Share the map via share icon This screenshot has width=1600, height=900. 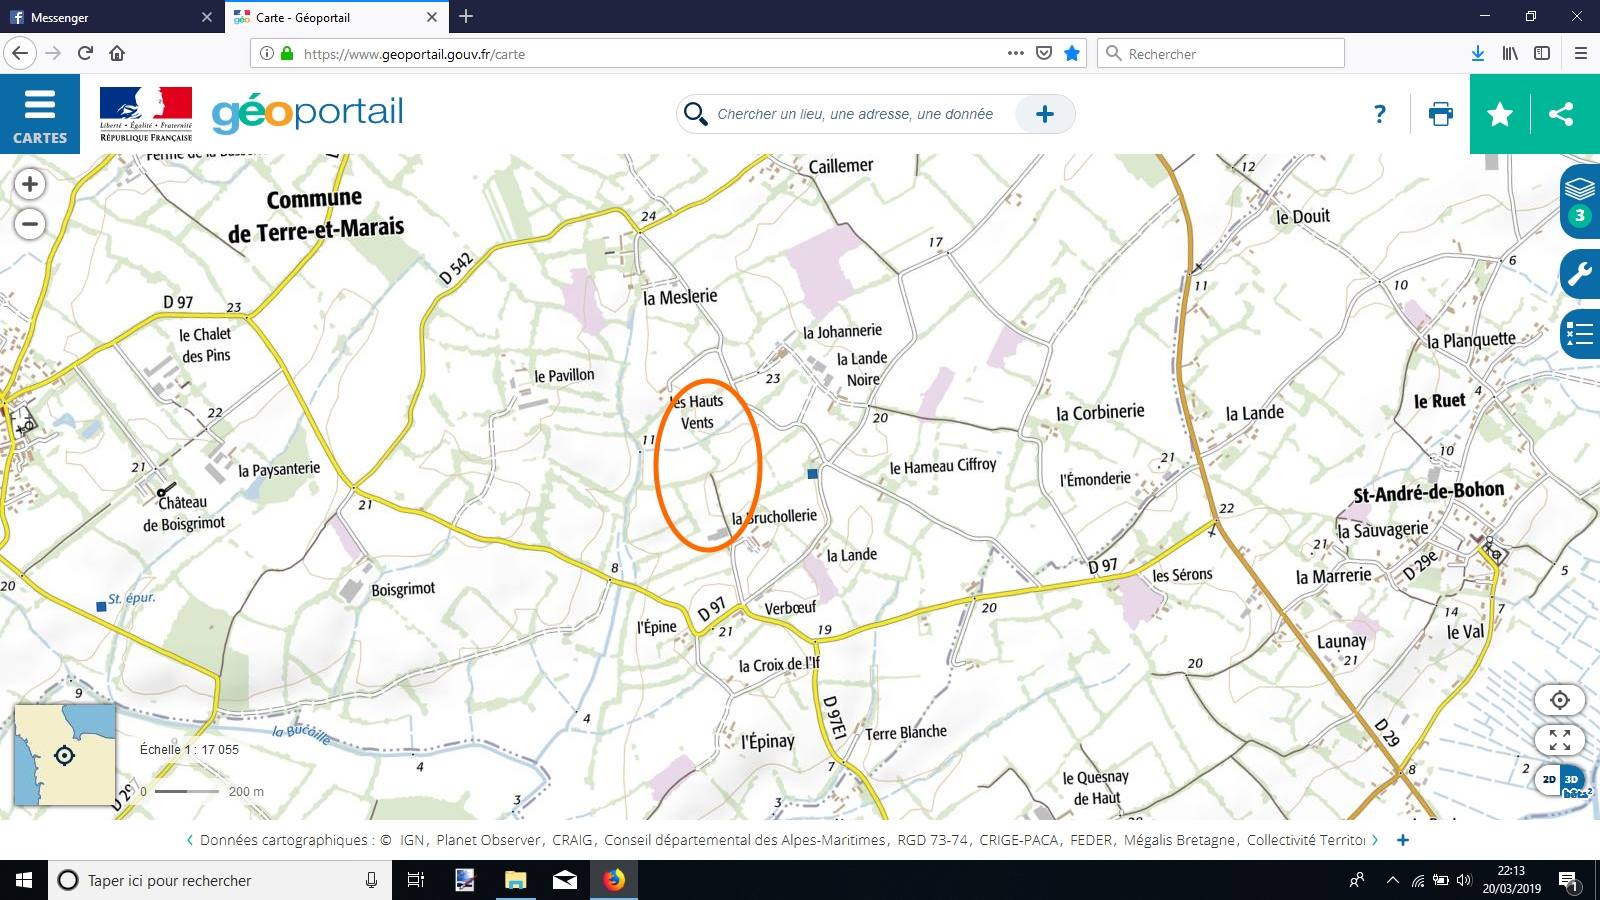coord(1560,114)
